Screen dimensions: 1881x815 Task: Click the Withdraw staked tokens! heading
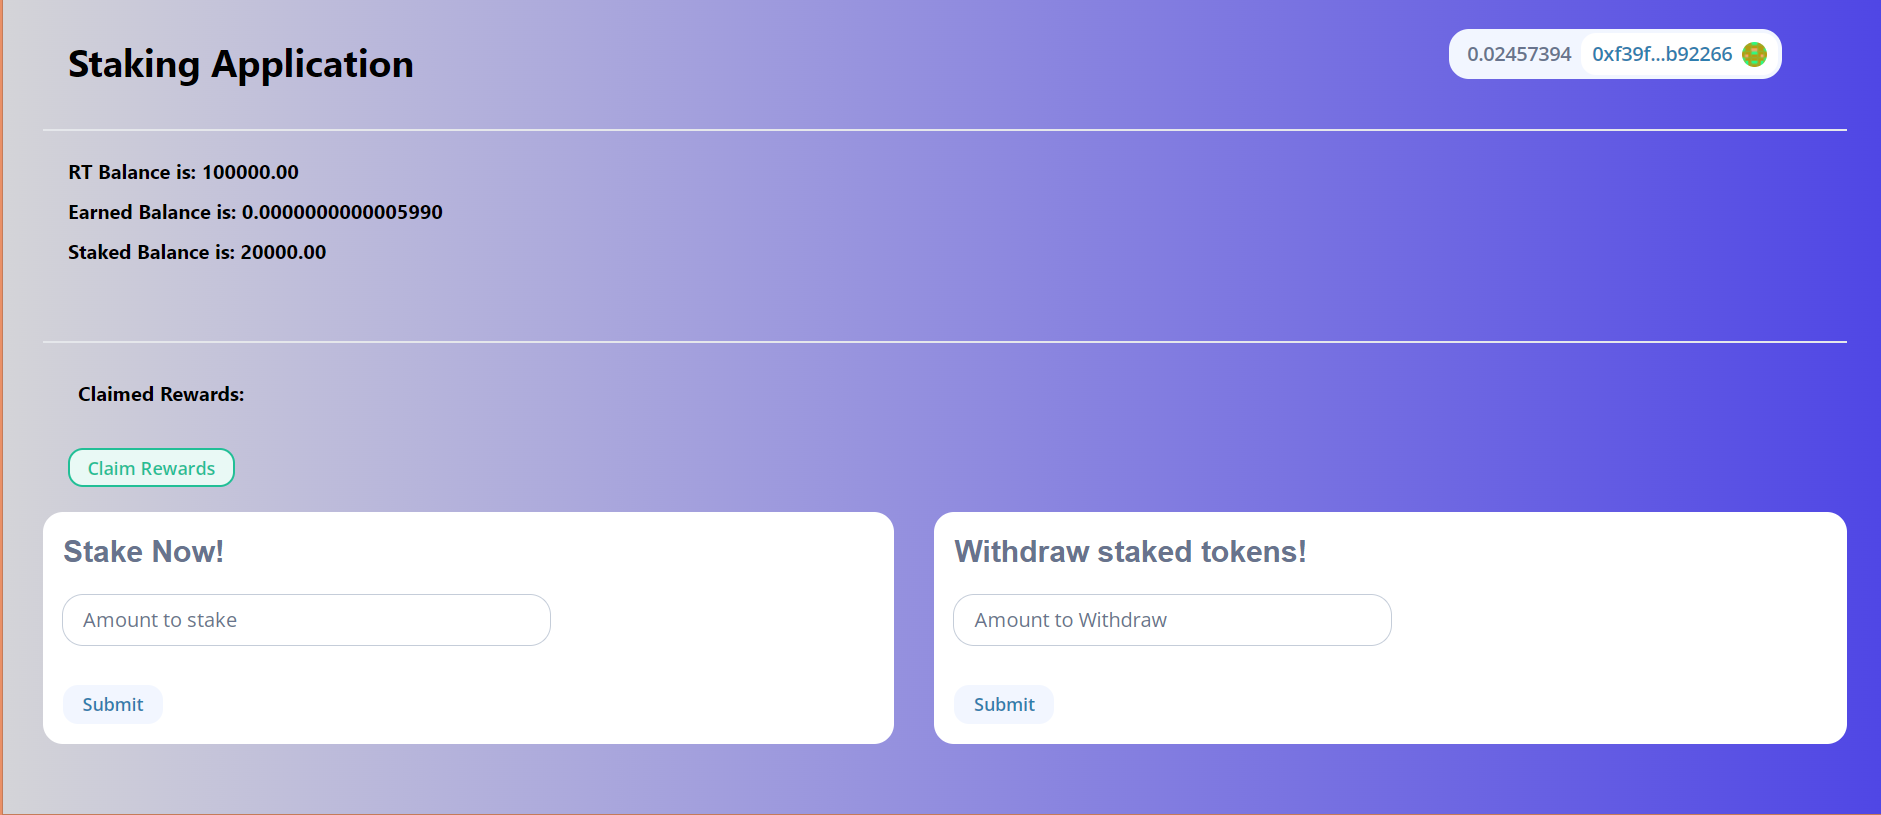[1131, 551]
